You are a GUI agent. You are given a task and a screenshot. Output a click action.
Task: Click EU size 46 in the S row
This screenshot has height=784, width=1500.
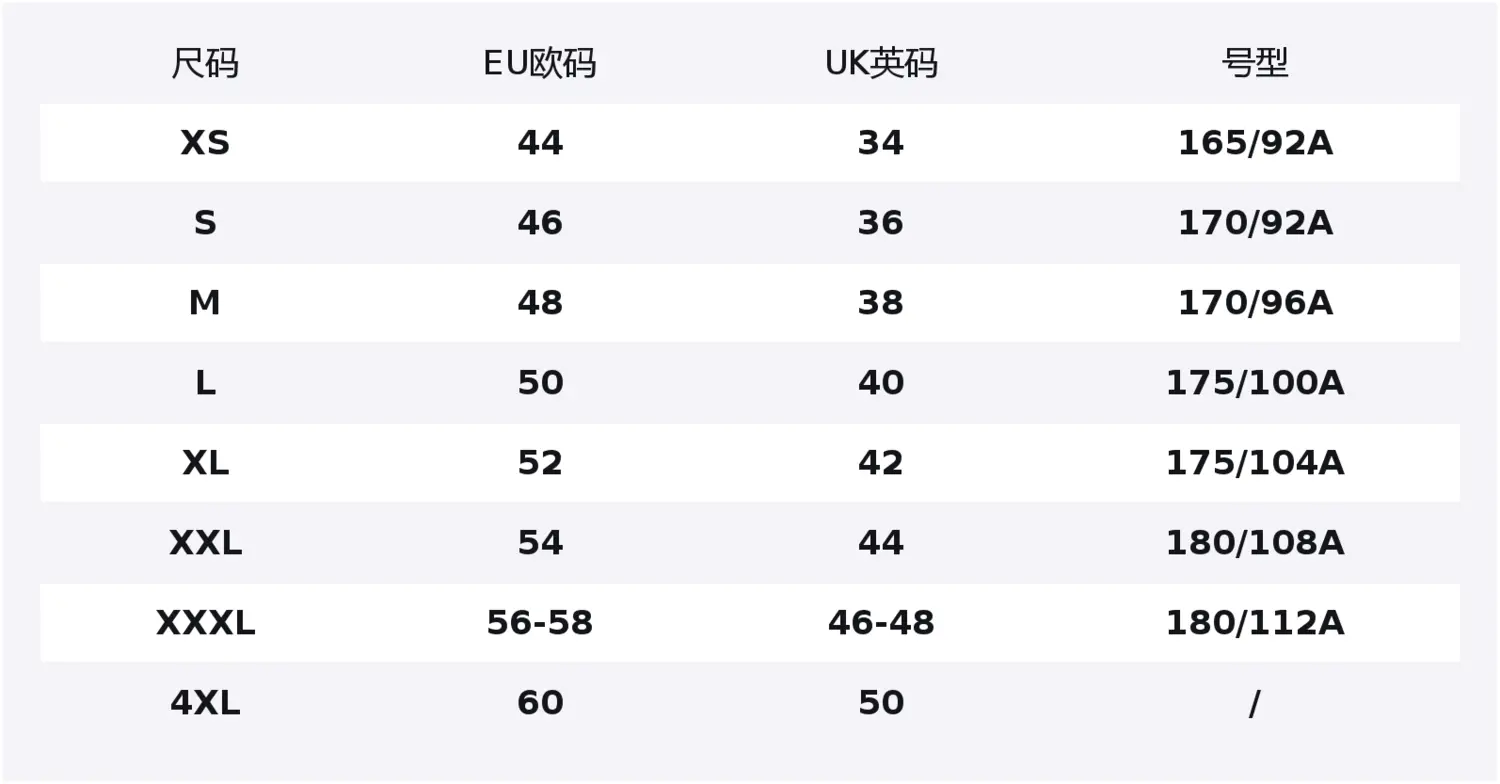540,223
